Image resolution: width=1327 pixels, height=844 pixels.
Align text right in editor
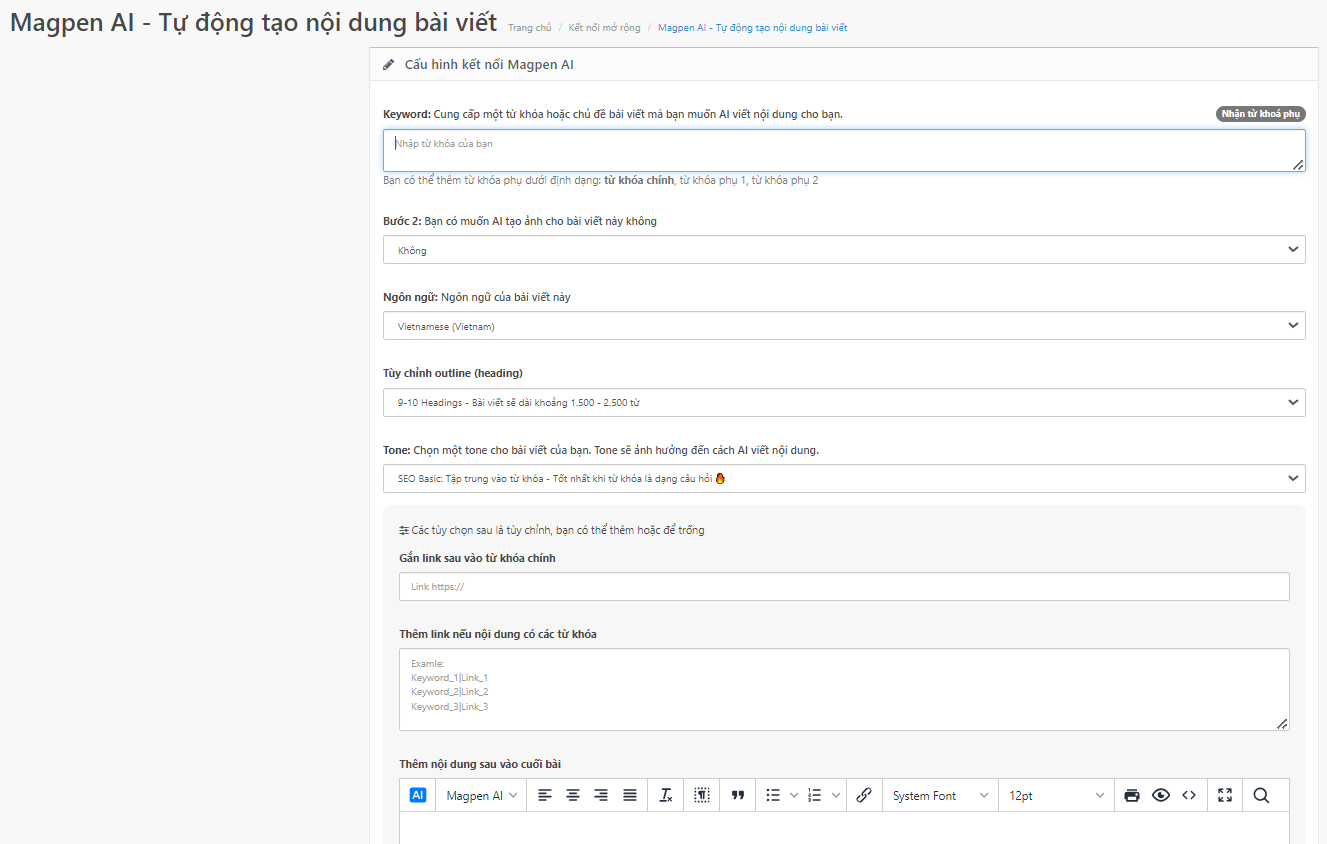coord(601,795)
